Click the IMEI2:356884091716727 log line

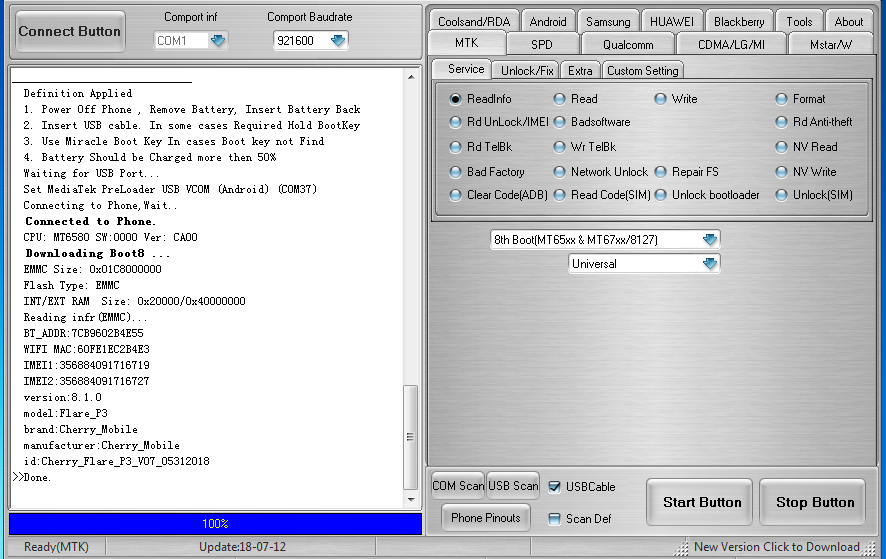(86, 381)
